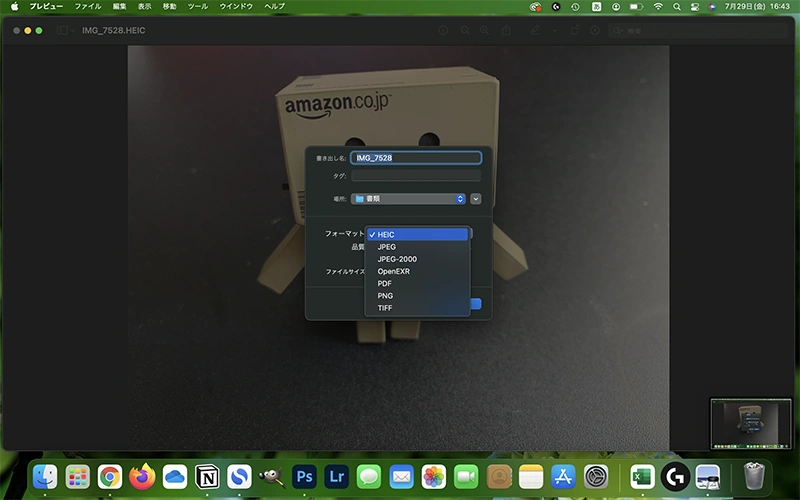Open the ツール menu
The image size is (800, 500).
click(198, 6)
